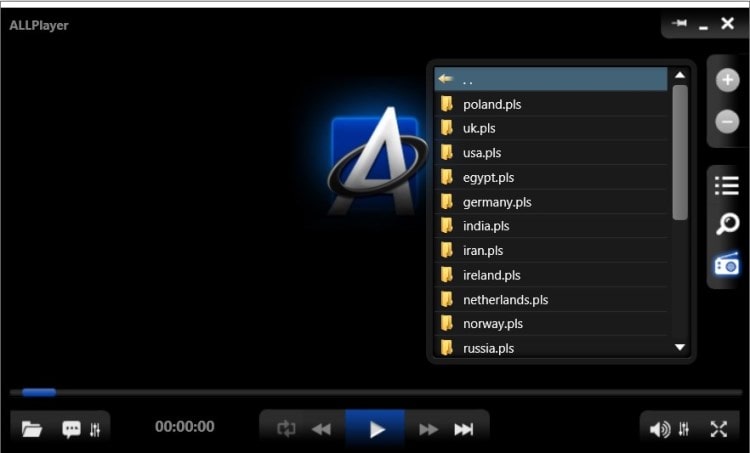The width and height of the screenshot is (750, 453).
Task: Select ireland.pls in the list
Action: coord(551,275)
